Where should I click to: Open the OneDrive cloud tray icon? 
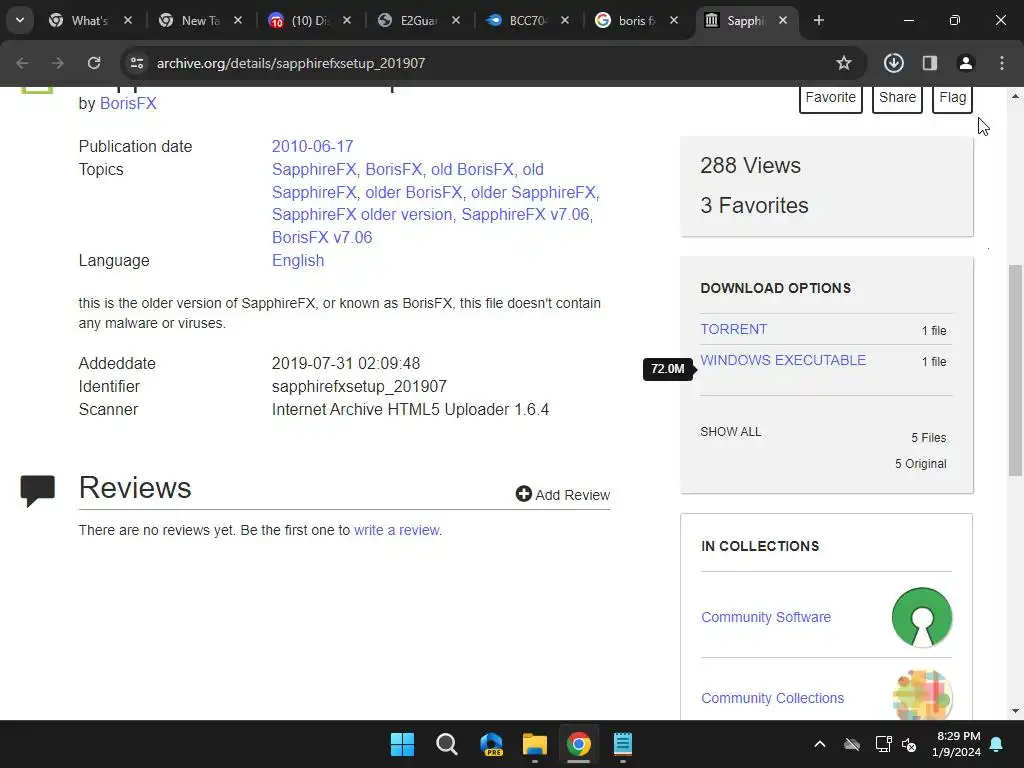tap(852, 744)
